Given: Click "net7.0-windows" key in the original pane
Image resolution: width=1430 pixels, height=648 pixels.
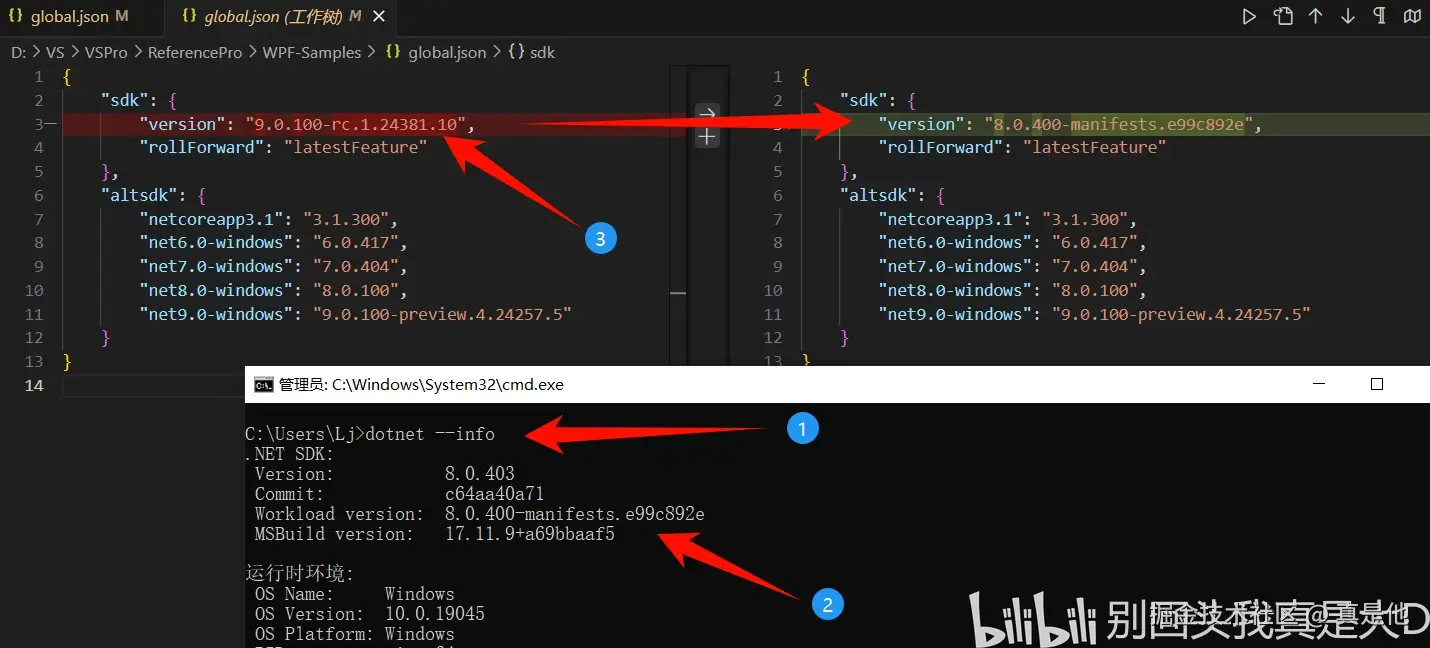Looking at the screenshot, I should [216, 267].
